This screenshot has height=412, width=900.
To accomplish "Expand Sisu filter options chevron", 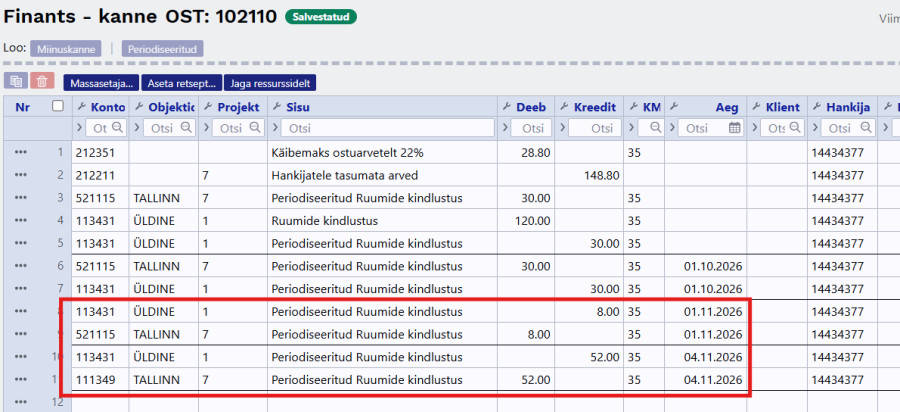I will coord(275,128).
